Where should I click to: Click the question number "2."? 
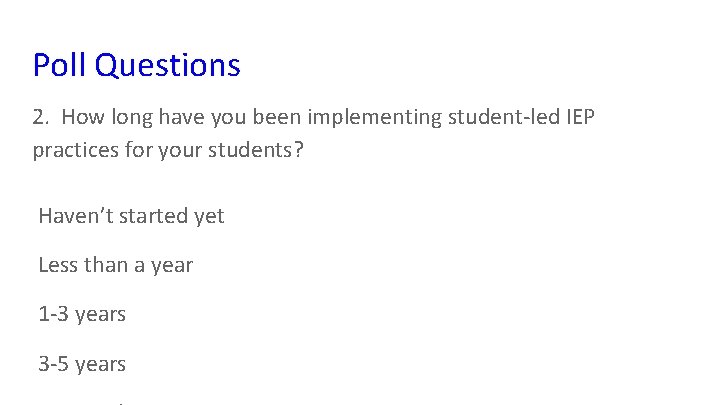click(40, 118)
